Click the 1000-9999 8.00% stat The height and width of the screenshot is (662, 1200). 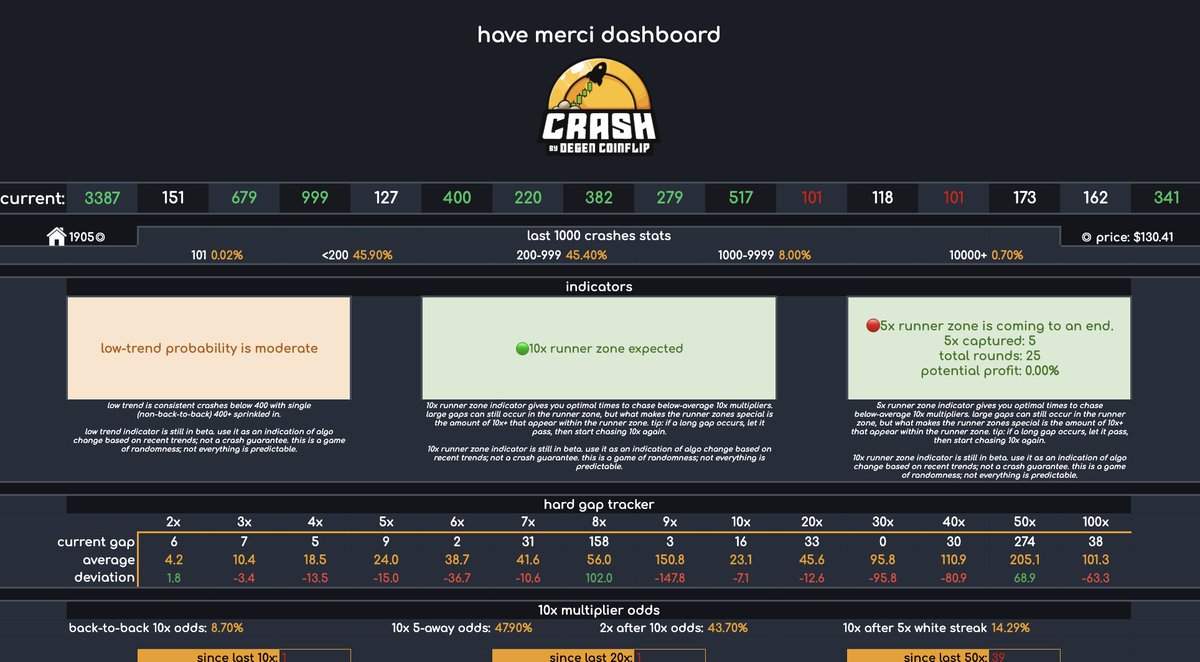coord(764,255)
